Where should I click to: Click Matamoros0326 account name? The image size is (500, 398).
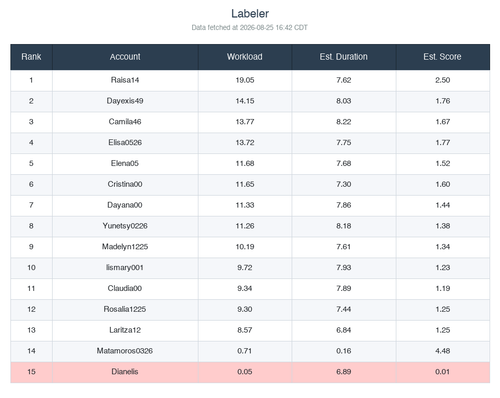pyautogui.click(x=125, y=351)
